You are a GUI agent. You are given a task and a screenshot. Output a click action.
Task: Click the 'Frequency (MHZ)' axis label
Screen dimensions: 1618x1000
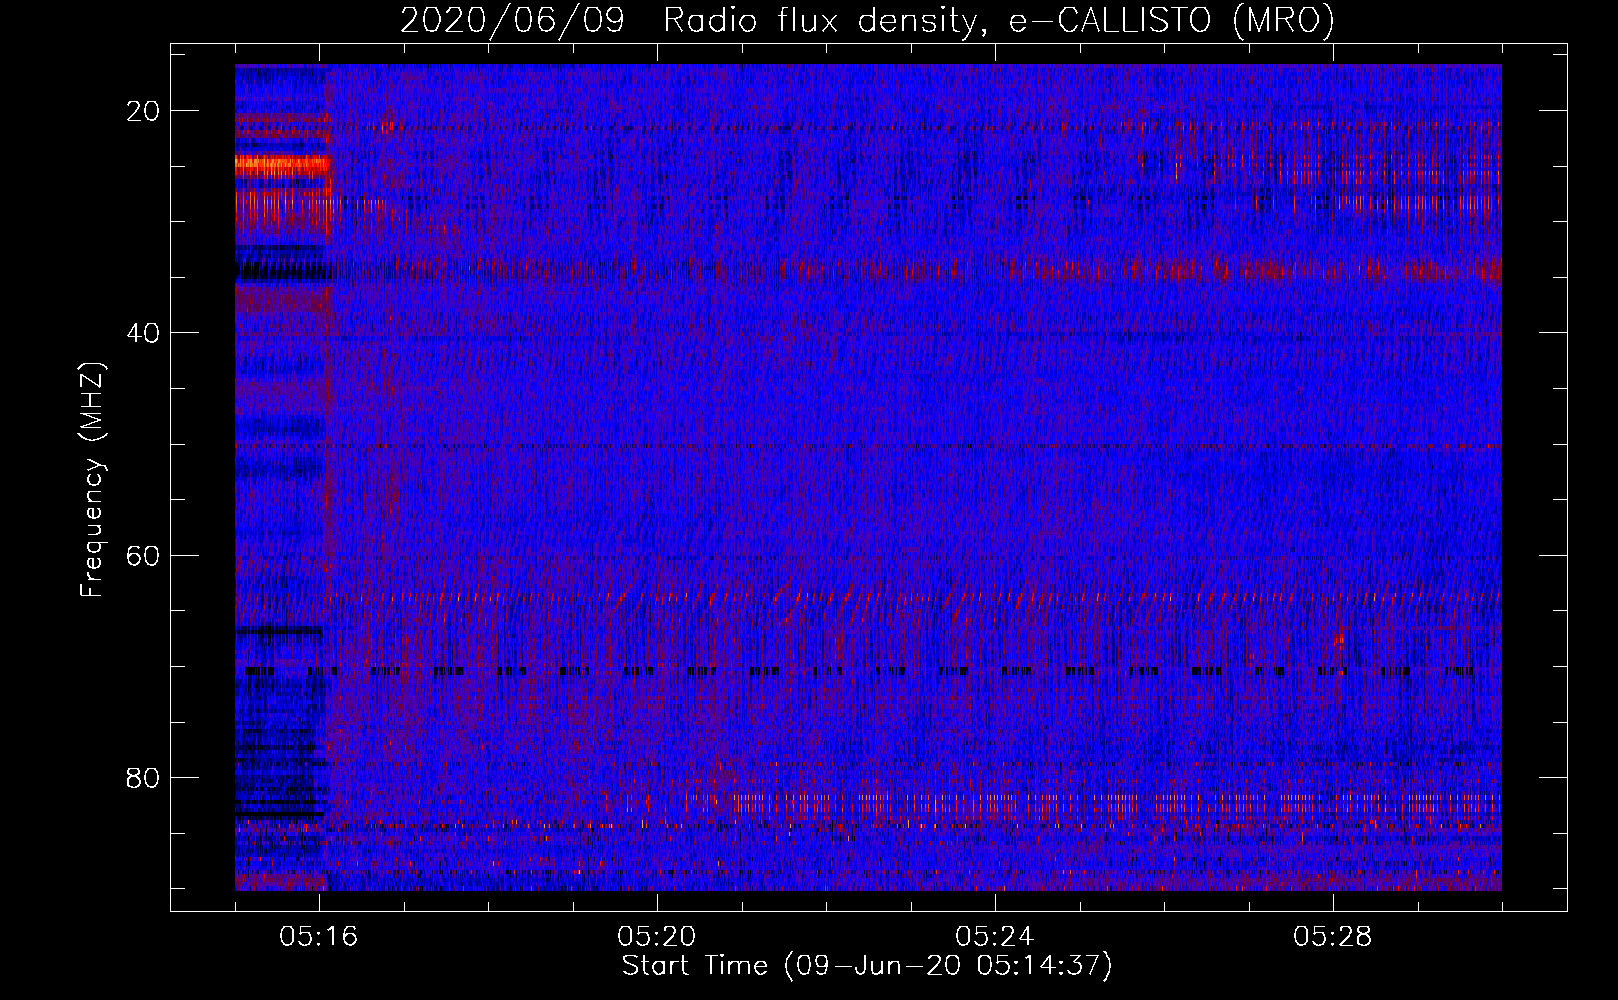[x=92, y=480]
